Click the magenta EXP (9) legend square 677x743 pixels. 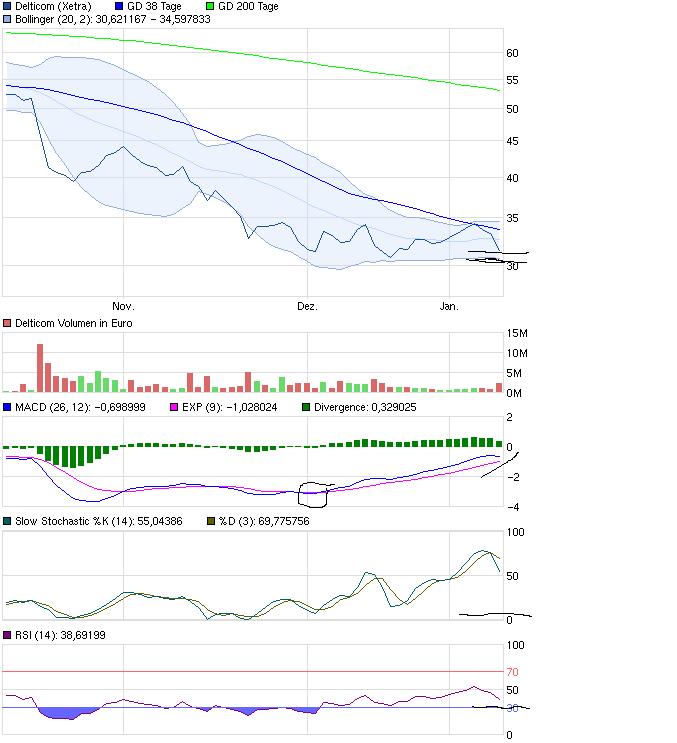175,408
